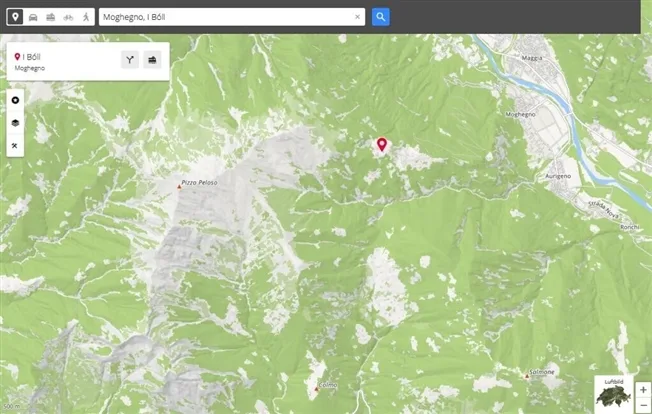Choose bicycle routing mode
This screenshot has width=652, height=414.
tap(68, 17)
